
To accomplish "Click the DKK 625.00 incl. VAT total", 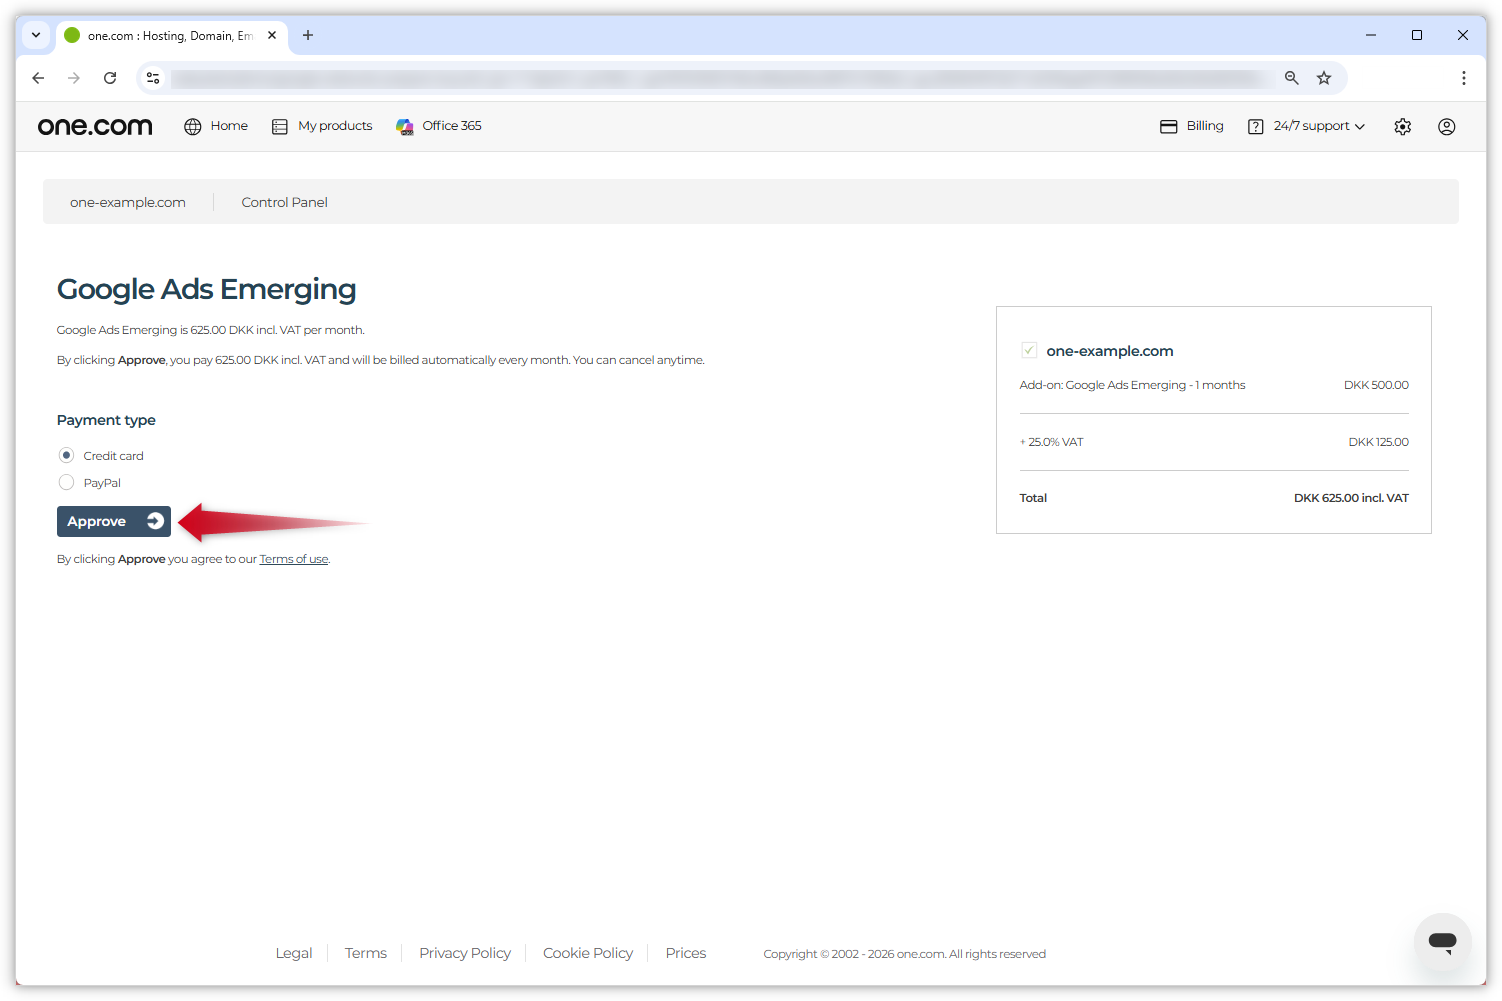I will pos(1351,498).
